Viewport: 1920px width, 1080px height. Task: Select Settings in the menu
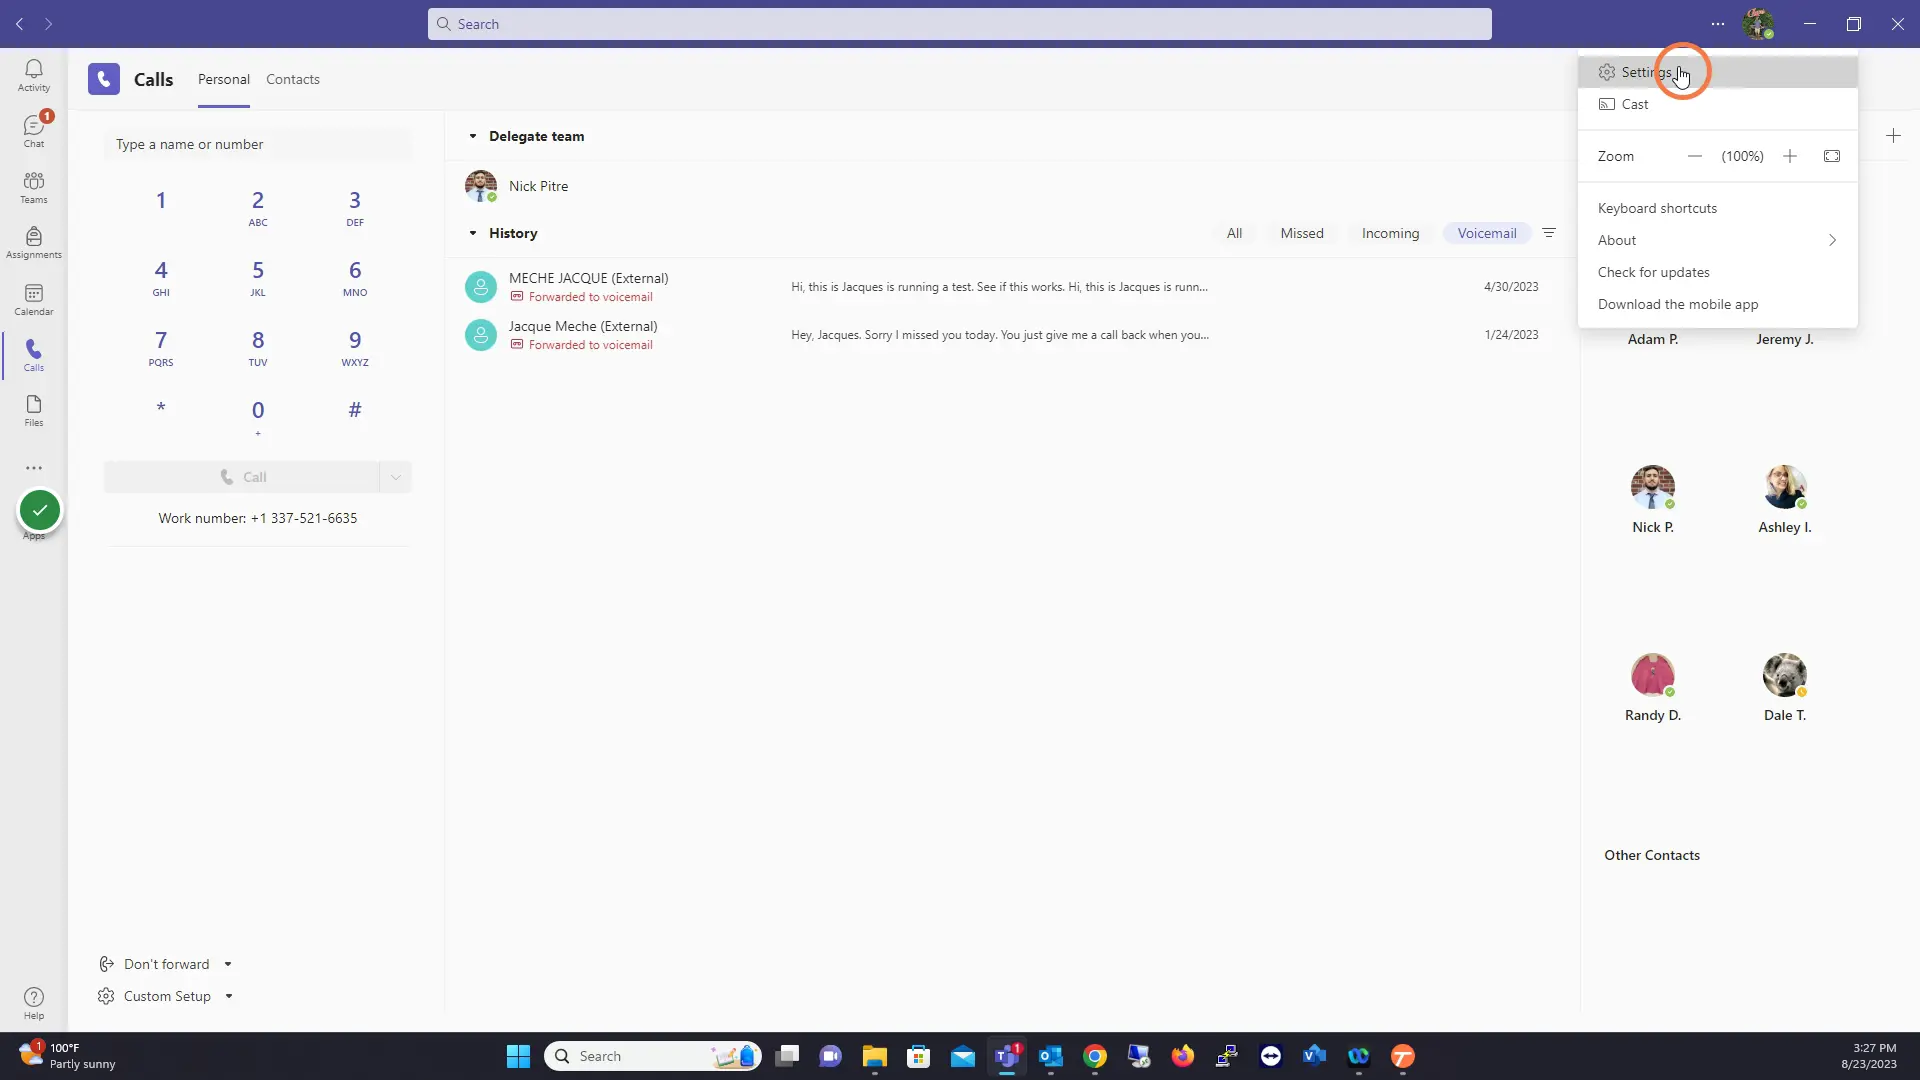1718,72
